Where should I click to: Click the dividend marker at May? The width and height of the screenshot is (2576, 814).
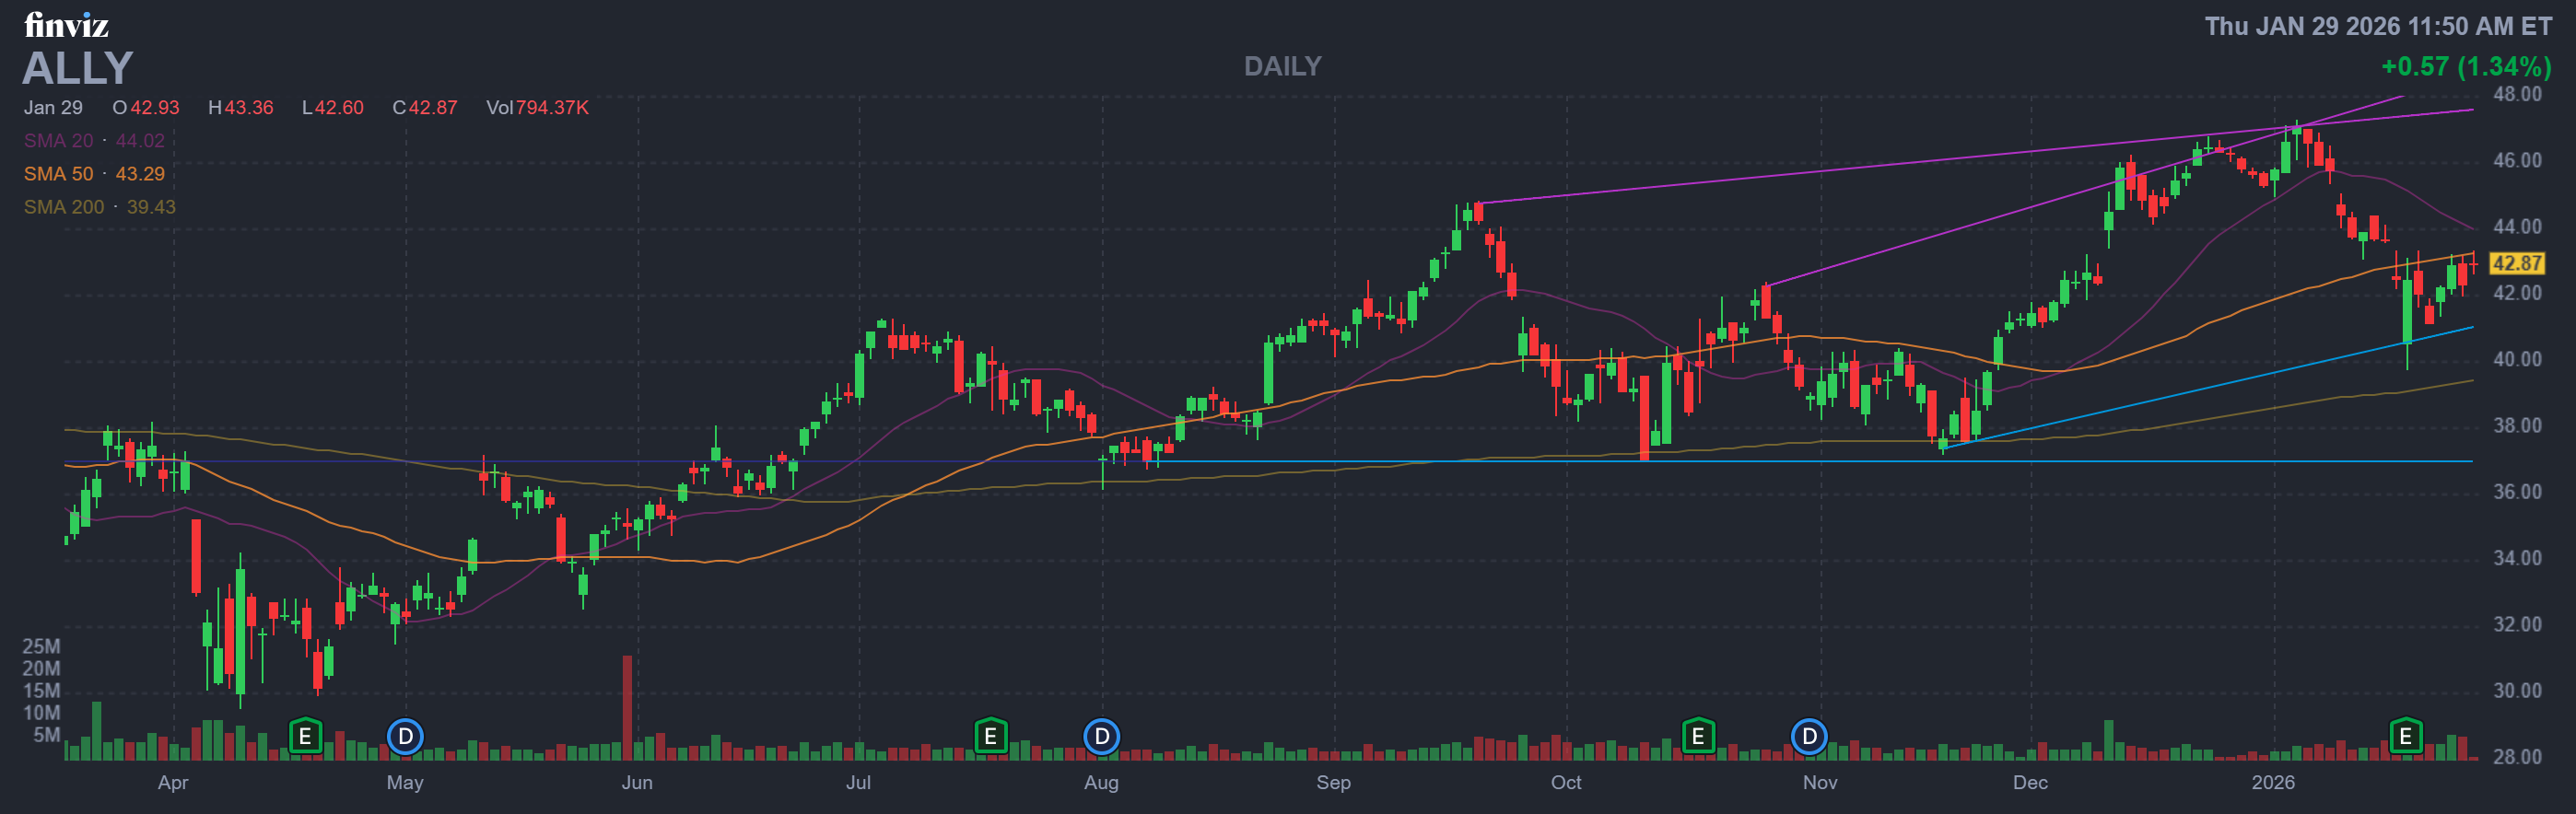click(405, 737)
